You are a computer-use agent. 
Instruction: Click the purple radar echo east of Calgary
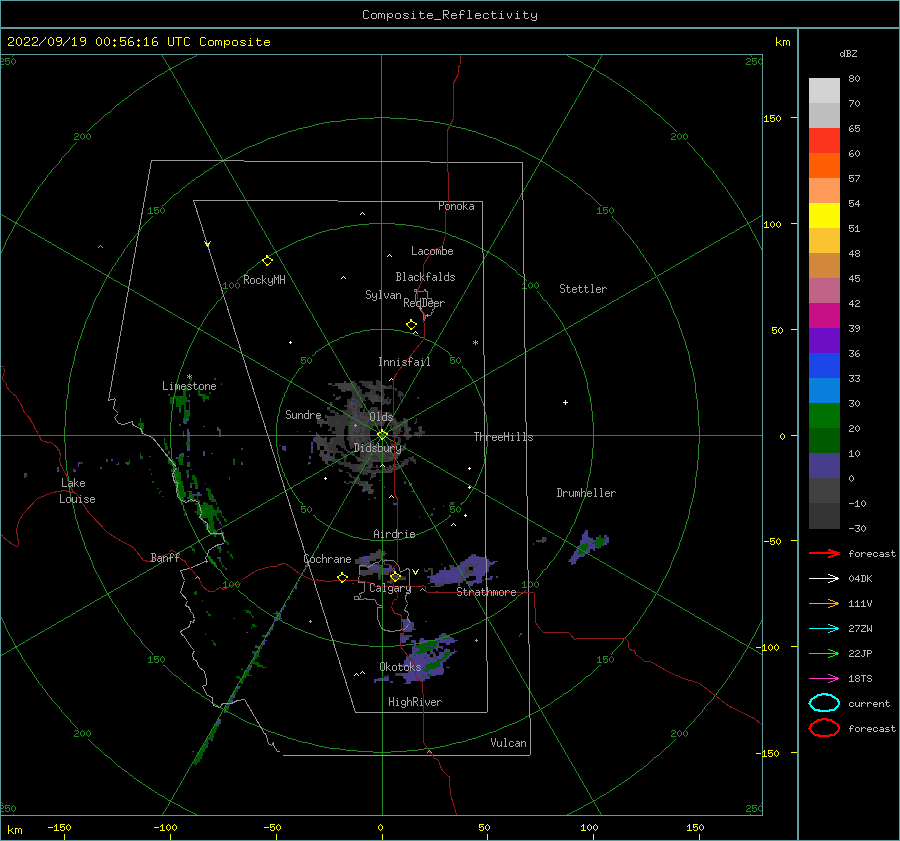pos(463,570)
